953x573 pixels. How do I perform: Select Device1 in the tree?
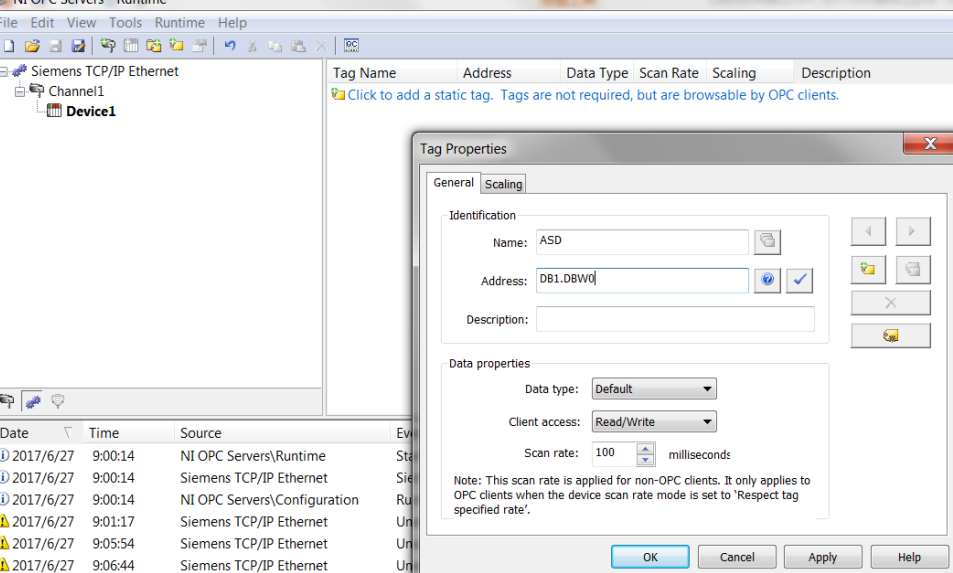pos(91,111)
